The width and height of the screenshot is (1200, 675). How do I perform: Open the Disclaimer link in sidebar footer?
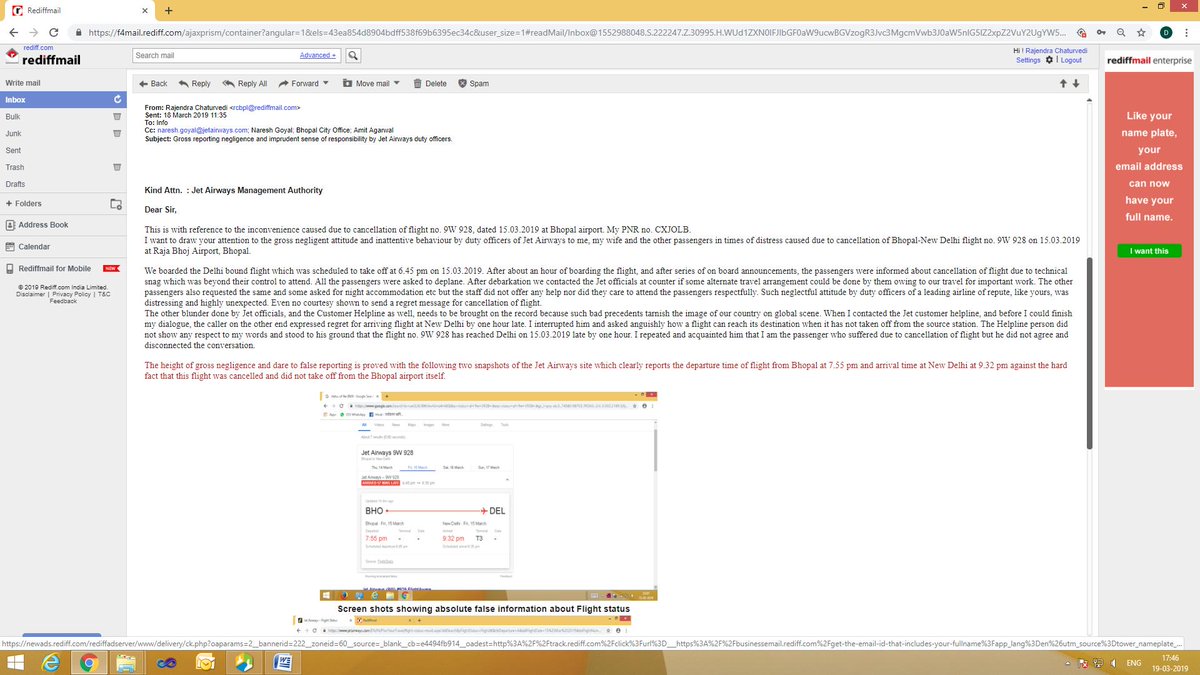(x=29, y=295)
